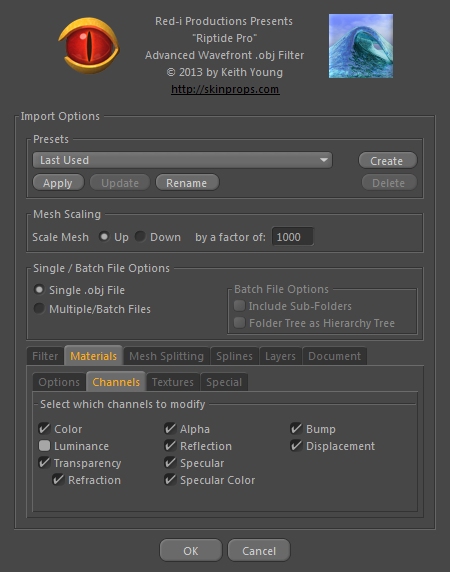This screenshot has height=572, width=450.
Task: Toggle the Displacement channel checkbox
Action: [x=296, y=445]
